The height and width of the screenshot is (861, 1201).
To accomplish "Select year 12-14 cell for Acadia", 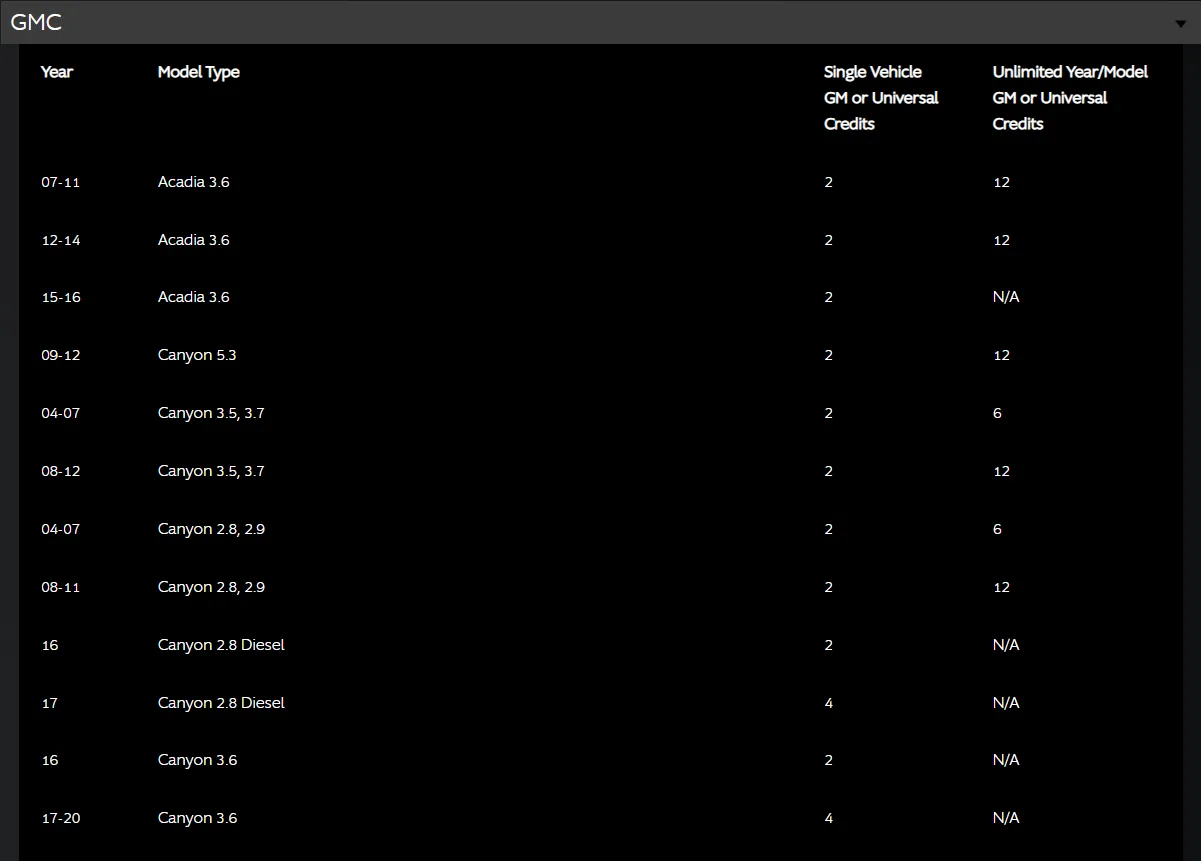I will click(60, 241).
